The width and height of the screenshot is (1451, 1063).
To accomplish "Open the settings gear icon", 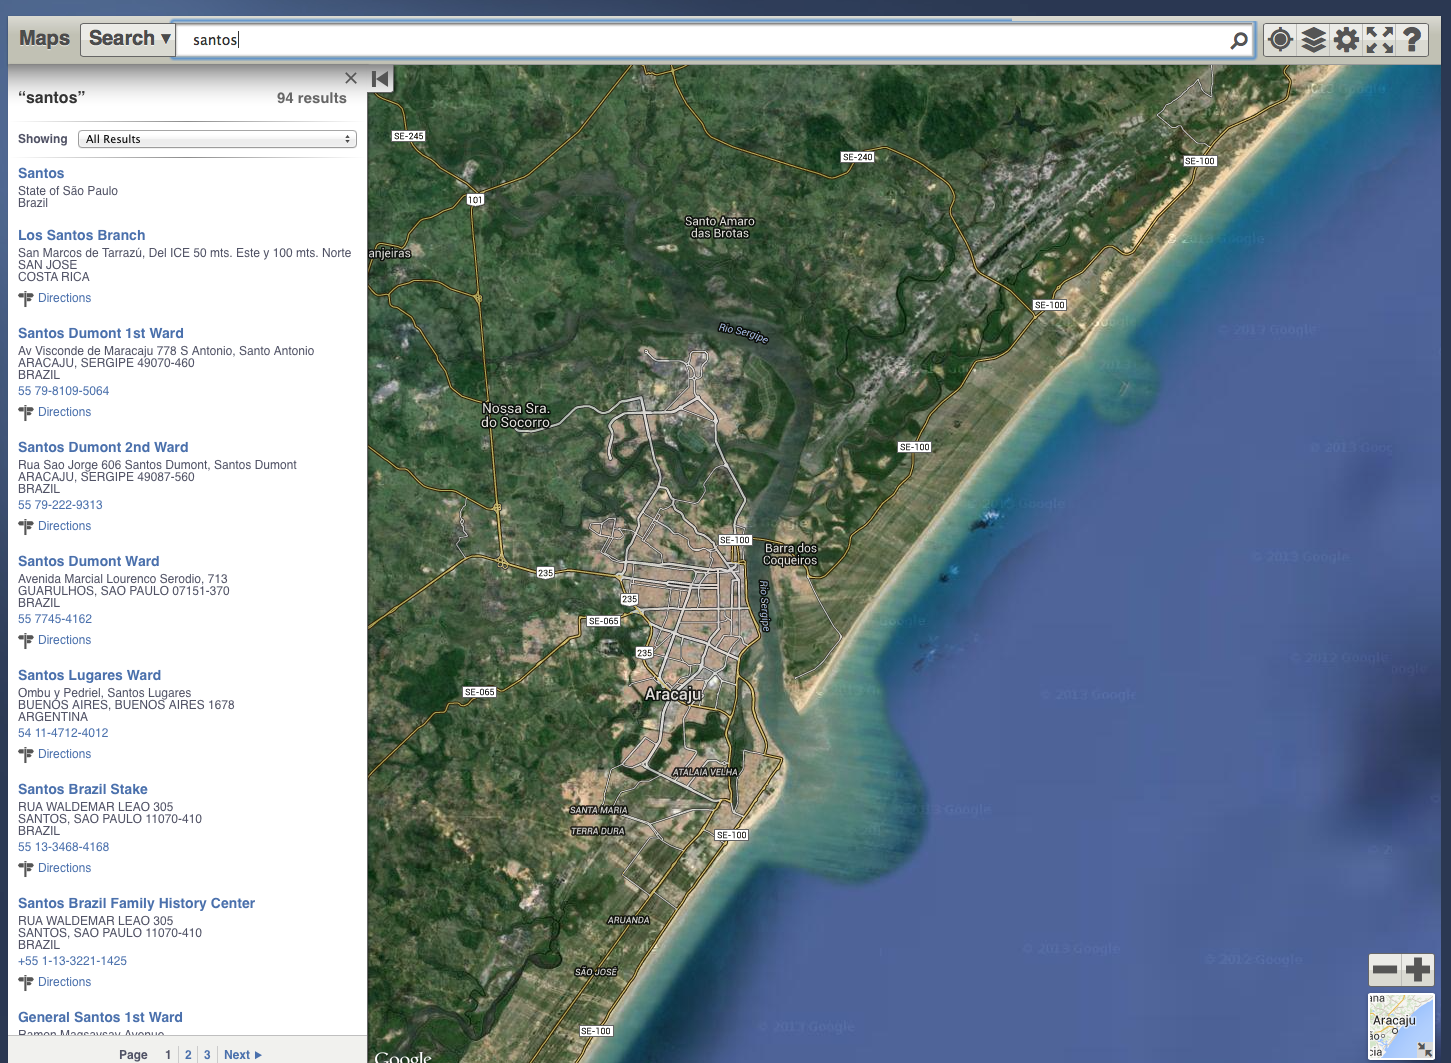I will click(1347, 40).
